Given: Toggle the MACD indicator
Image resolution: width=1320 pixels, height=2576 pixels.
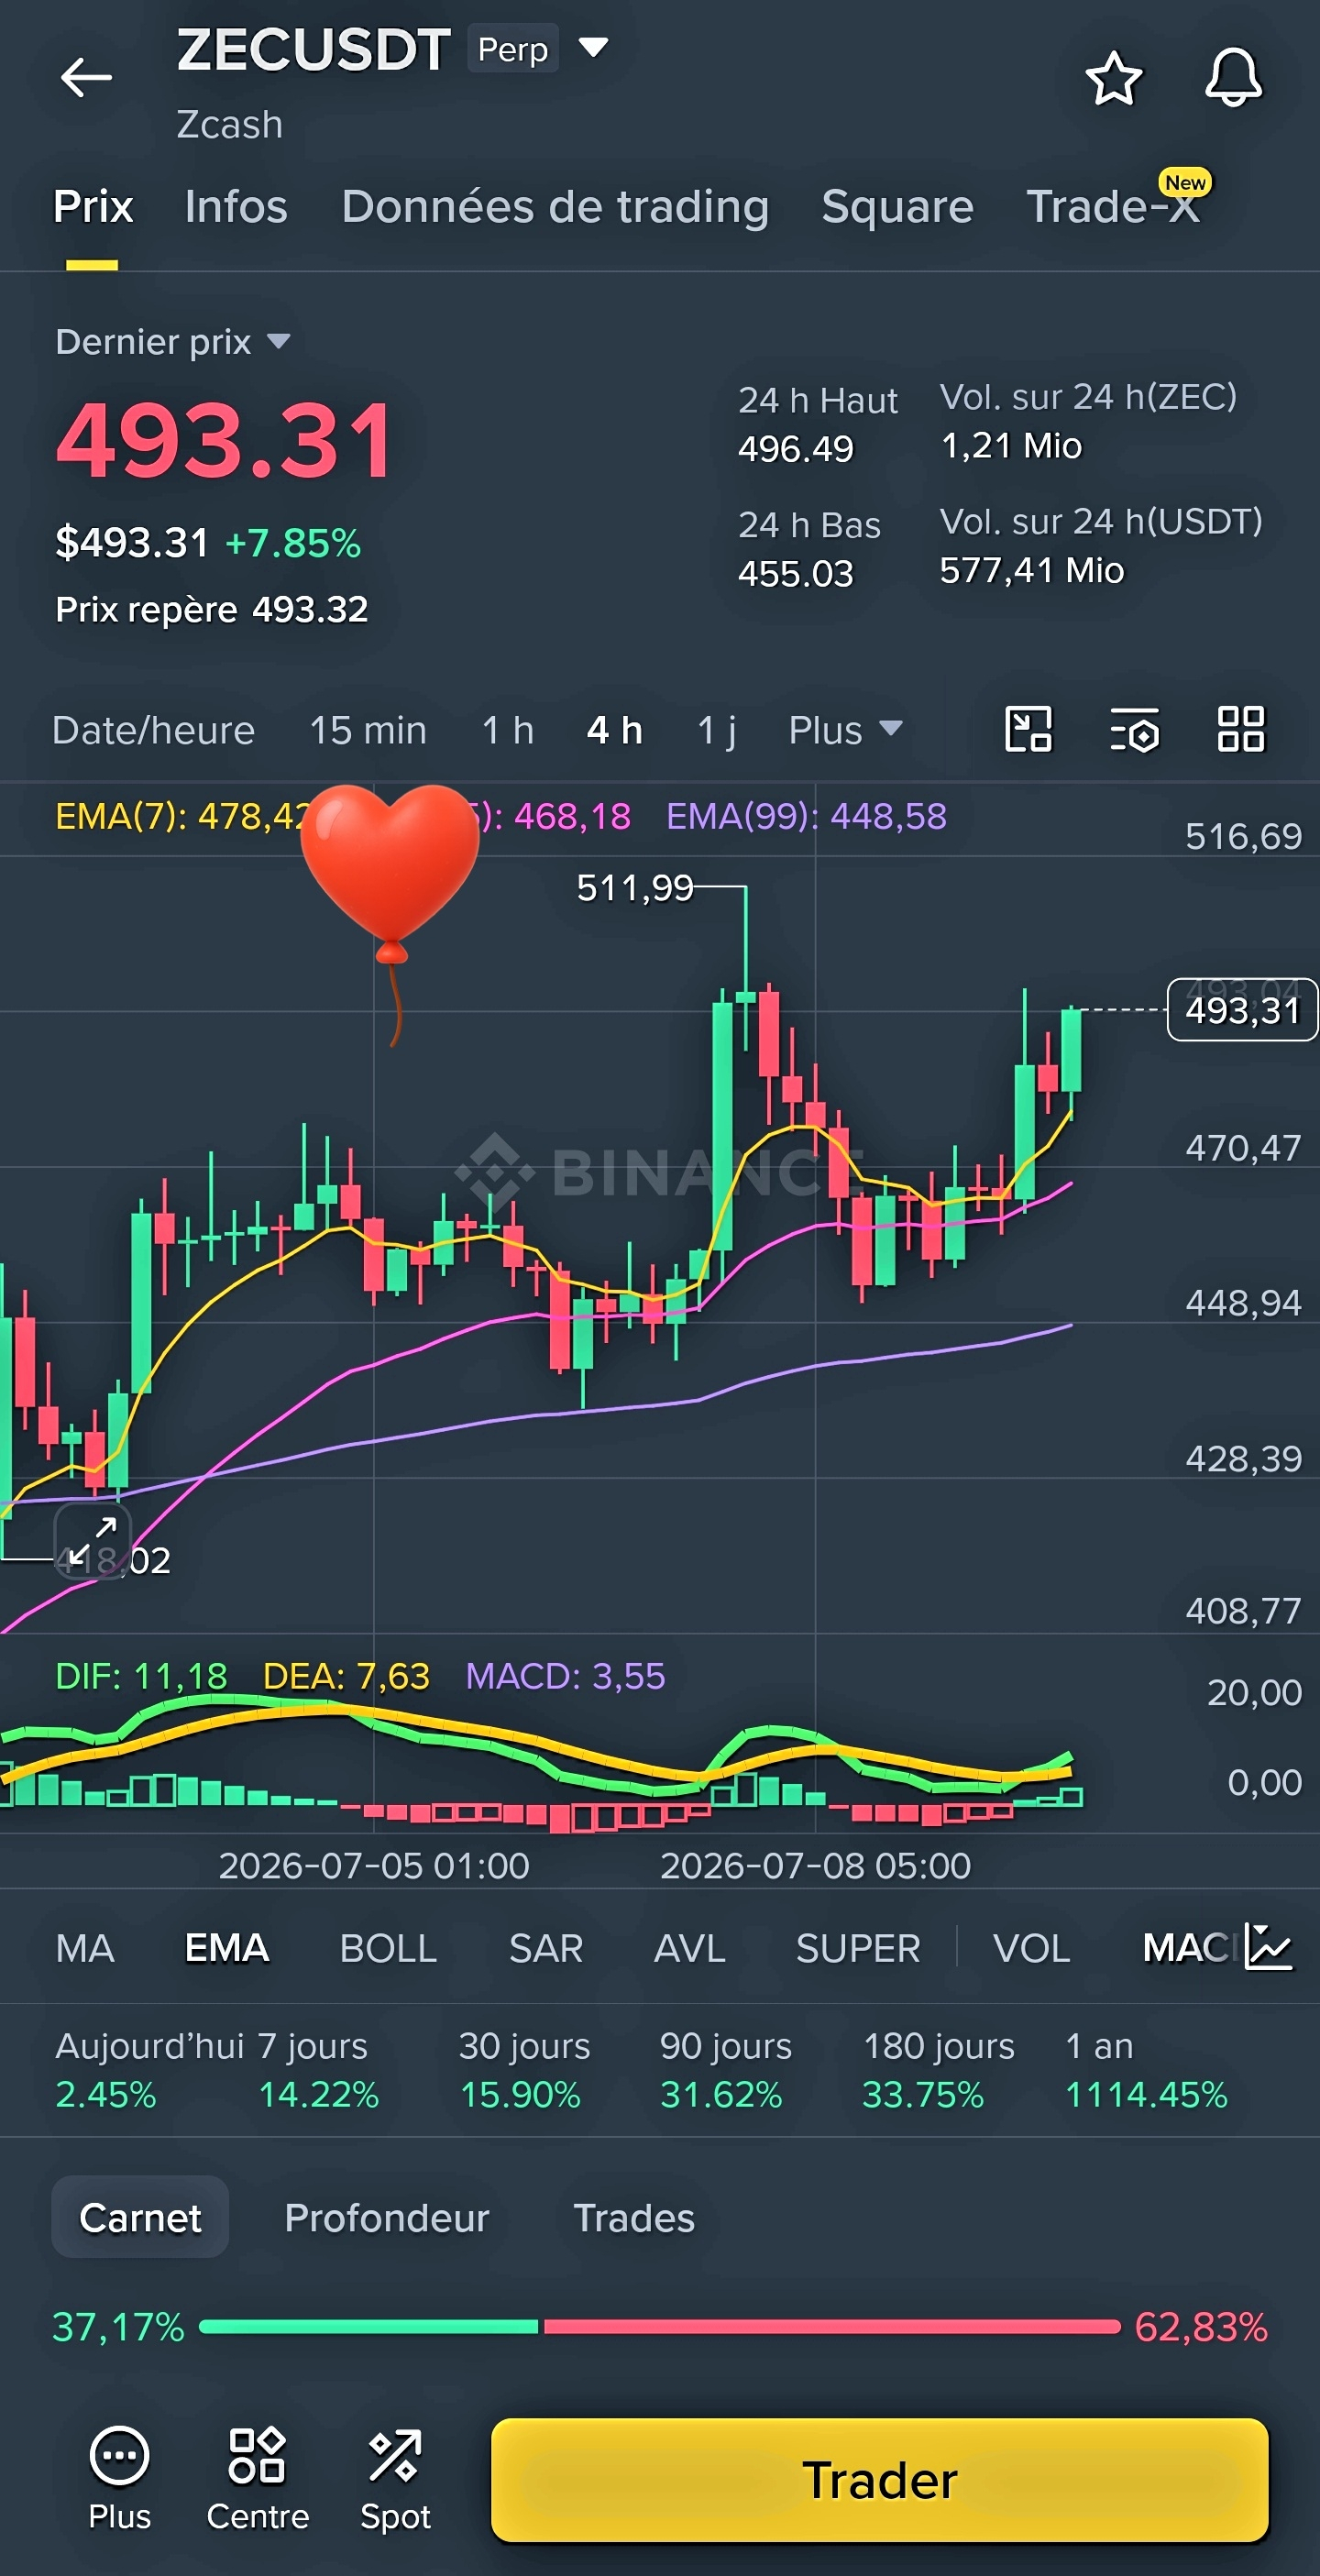Looking at the screenshot, I should pyautogui.click(x=1190, y=1948).
